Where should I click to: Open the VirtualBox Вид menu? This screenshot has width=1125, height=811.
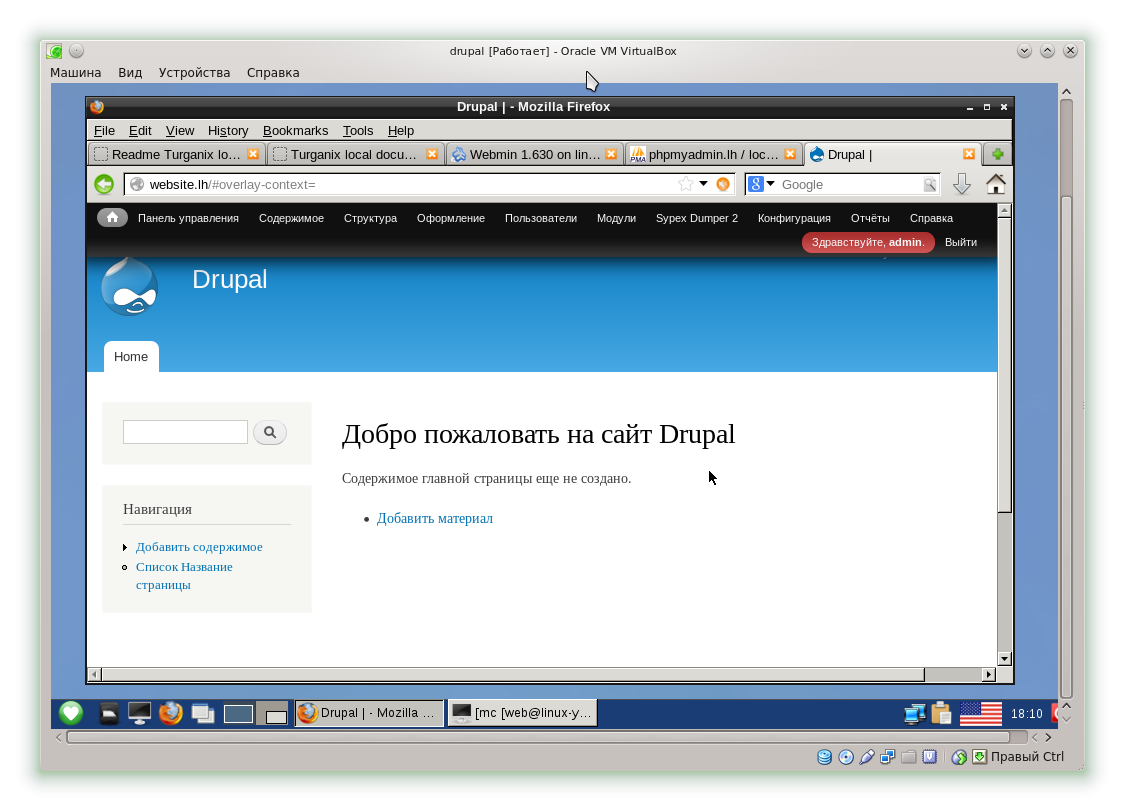coord(130,72)
